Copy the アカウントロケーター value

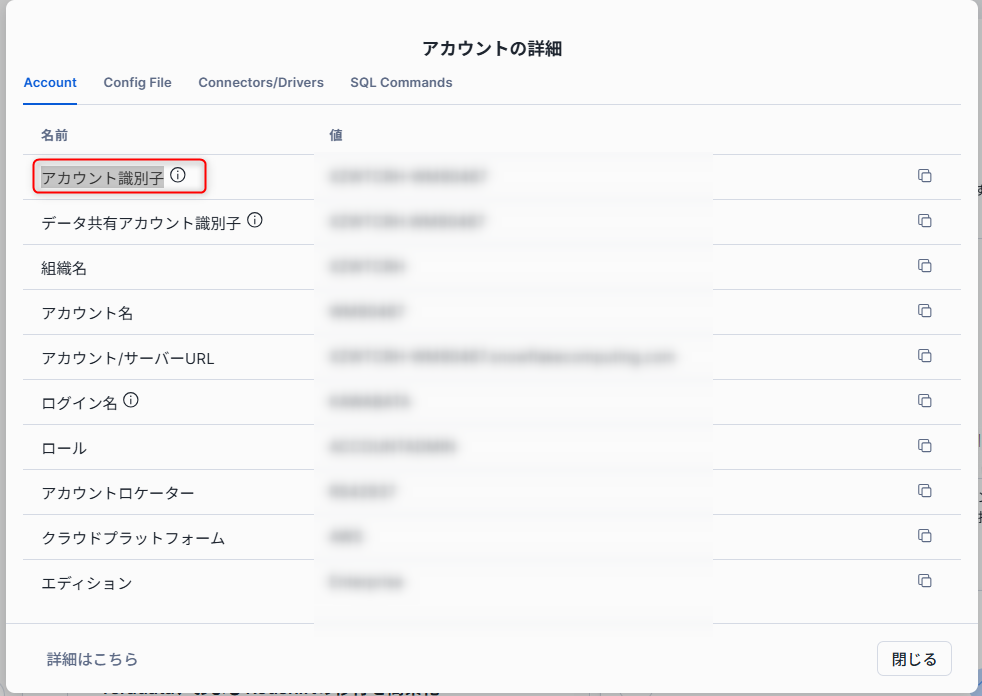coord(925,491)
